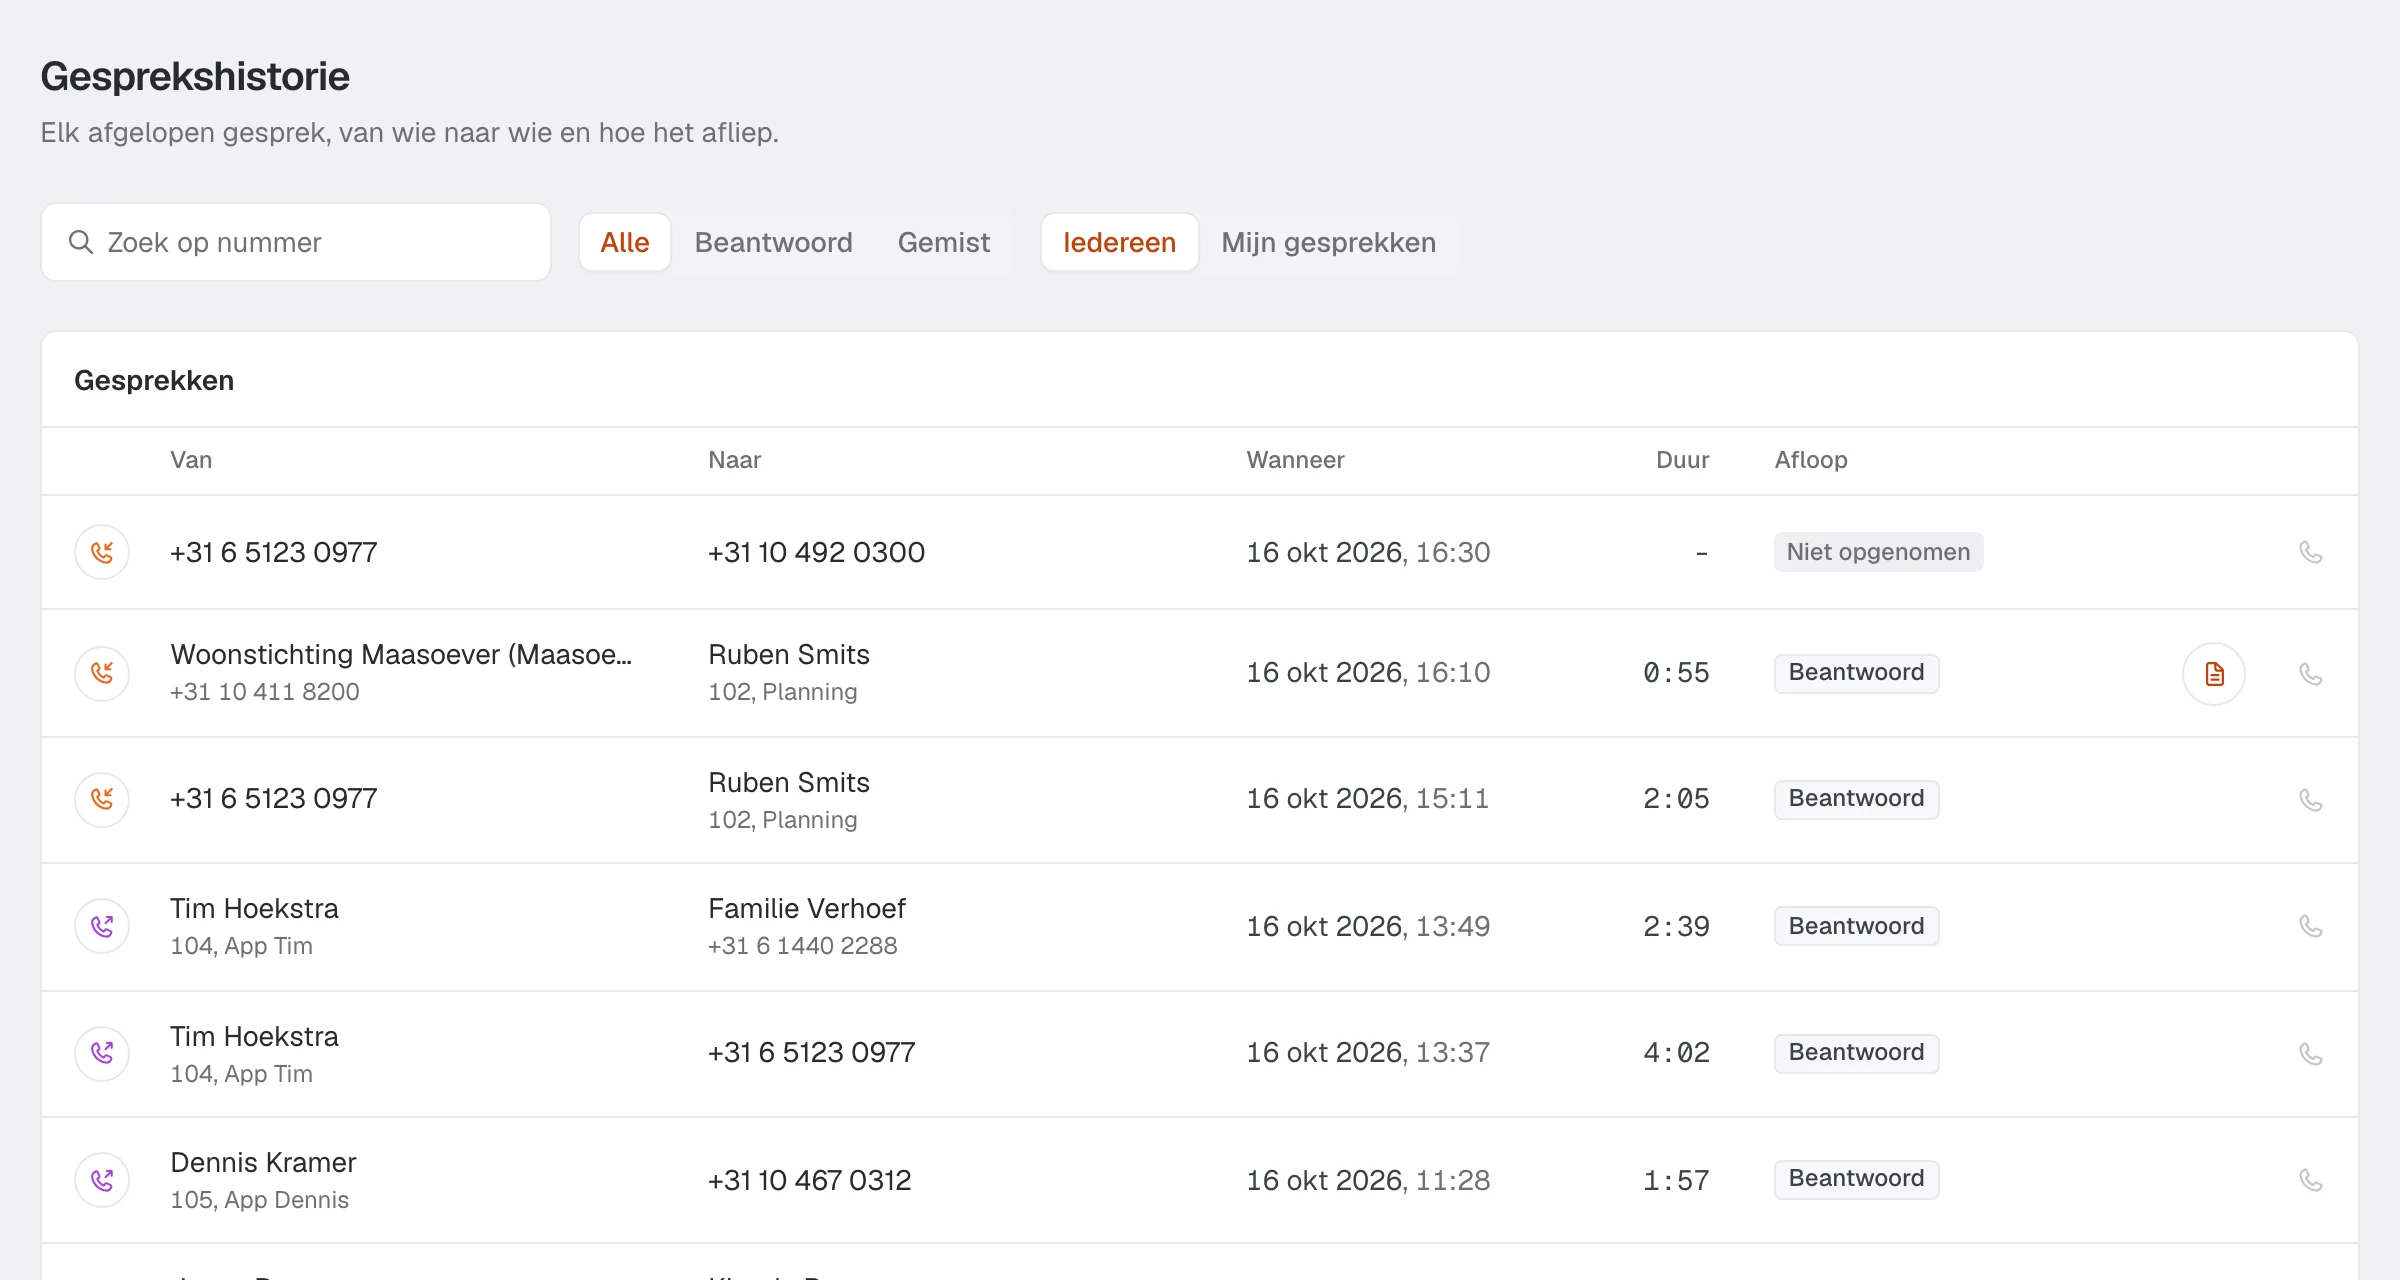Screen dimensions: 2400x1280
Task: Click the search magnifier icon
Action: 81,242
